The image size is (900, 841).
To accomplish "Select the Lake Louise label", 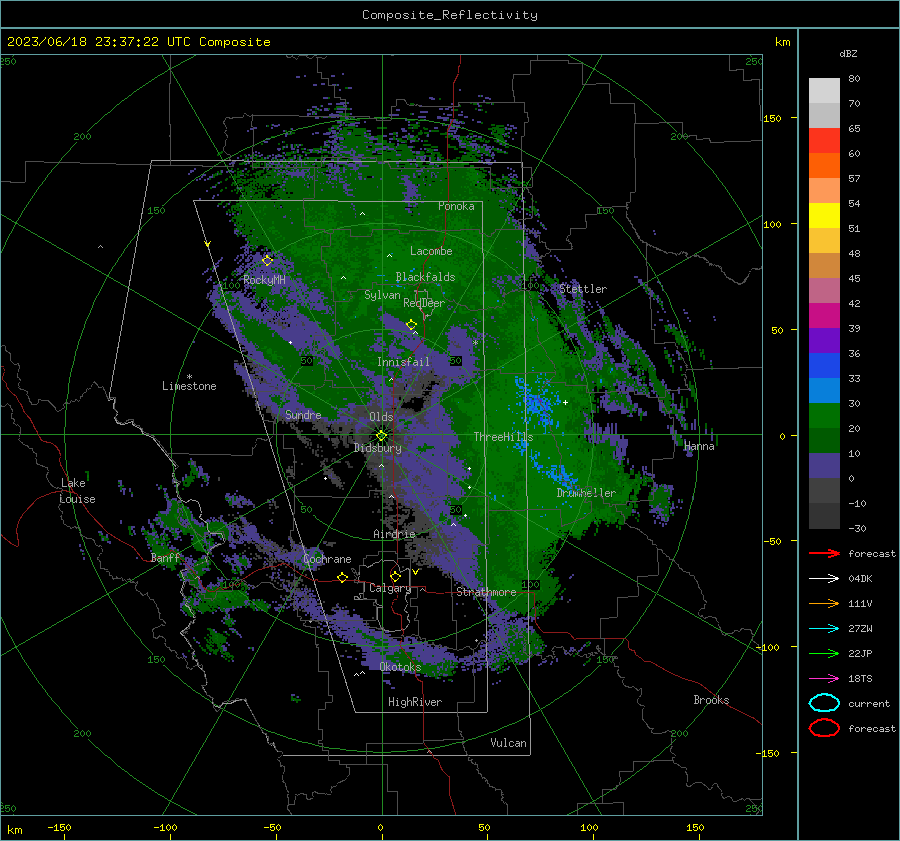I will [x=77, y=491].
